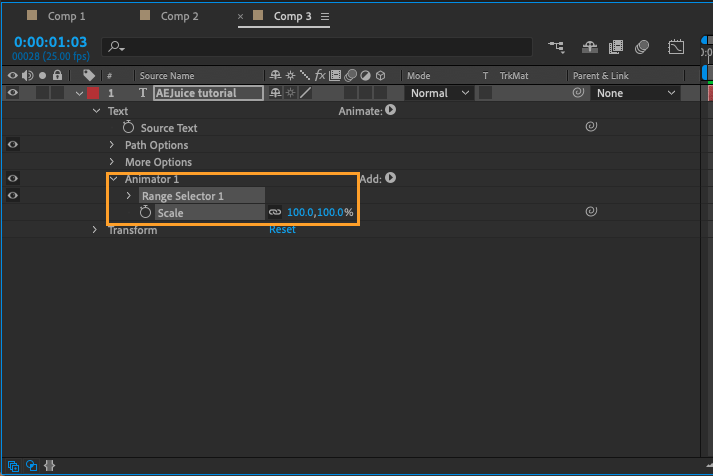Click the 3D layer cube header icon
713x476 pixels.
pos(381,75)
